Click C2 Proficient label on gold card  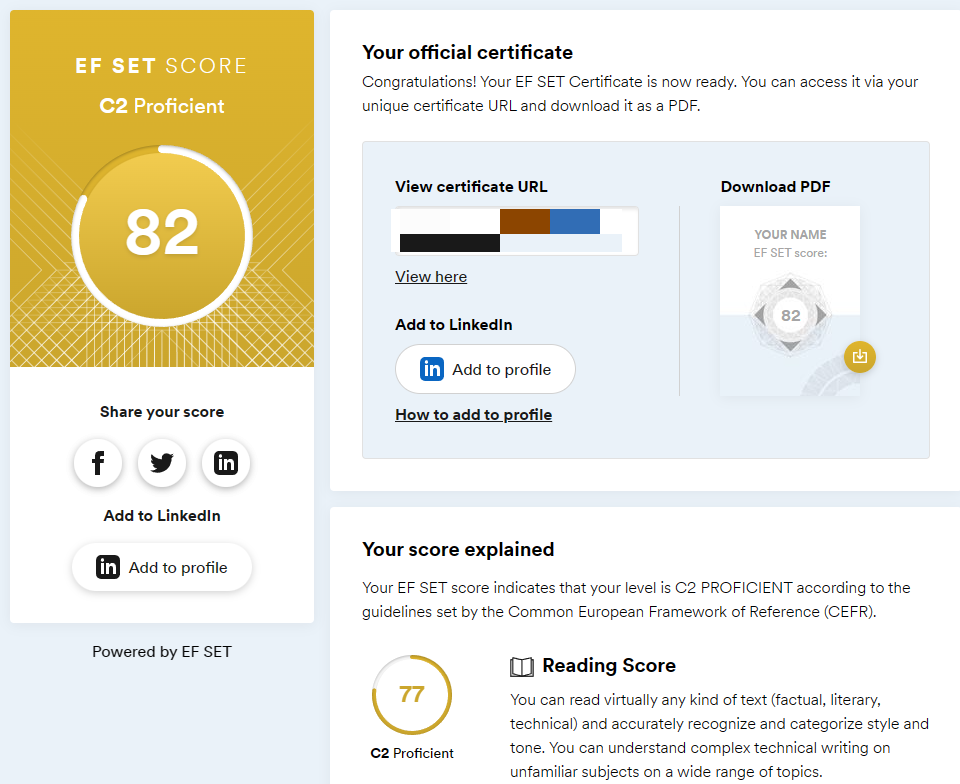162,106
